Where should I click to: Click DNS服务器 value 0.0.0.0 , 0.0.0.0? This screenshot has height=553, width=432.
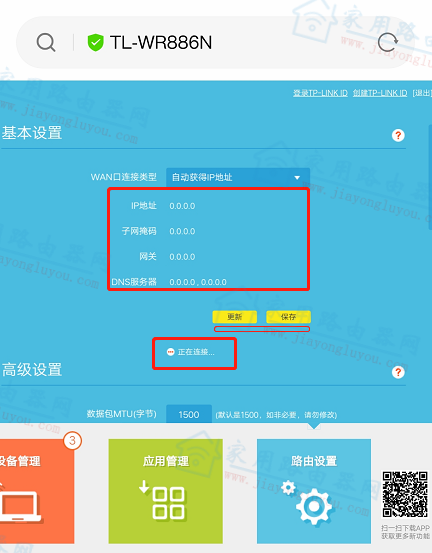pos(198,282)
